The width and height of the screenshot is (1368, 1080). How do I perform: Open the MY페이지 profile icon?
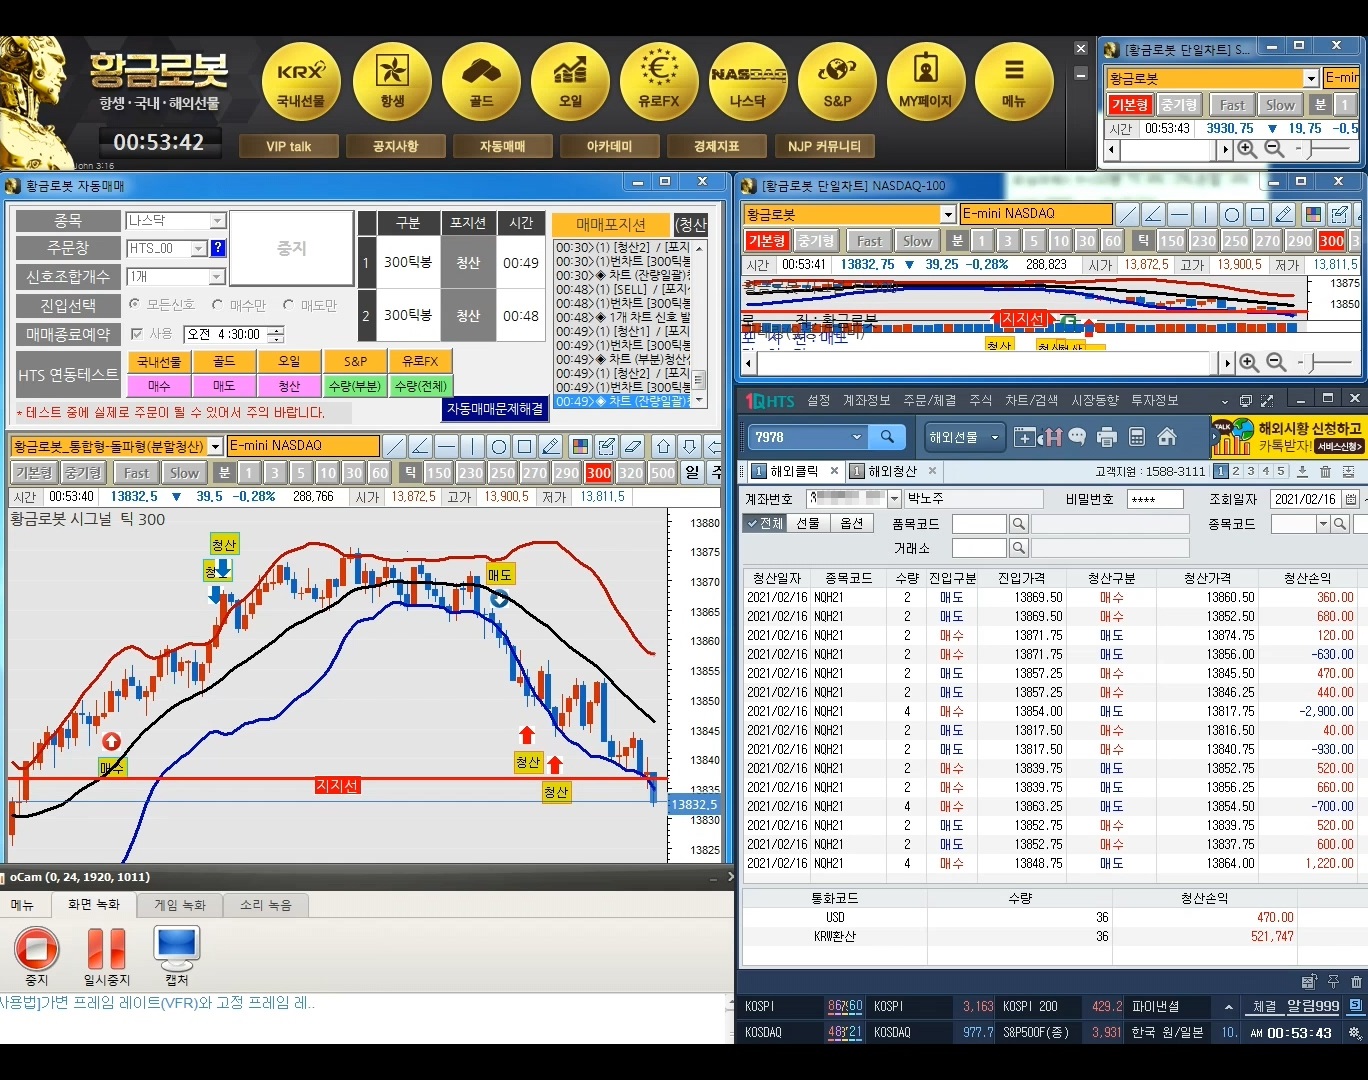pyautogui.click(x=926, y=82)
